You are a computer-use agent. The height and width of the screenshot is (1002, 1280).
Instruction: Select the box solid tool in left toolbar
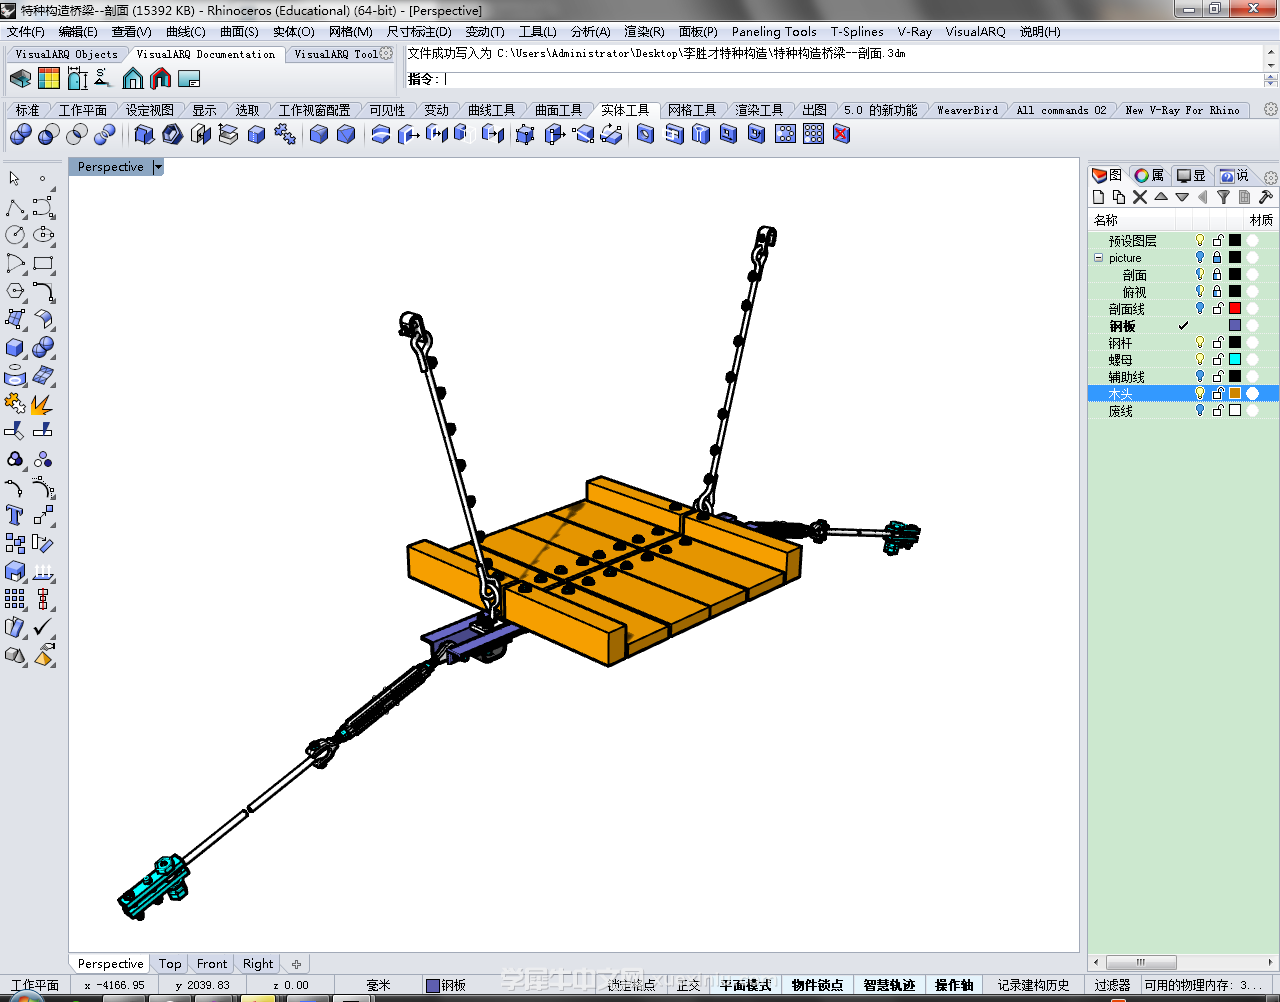click(15, 347)
